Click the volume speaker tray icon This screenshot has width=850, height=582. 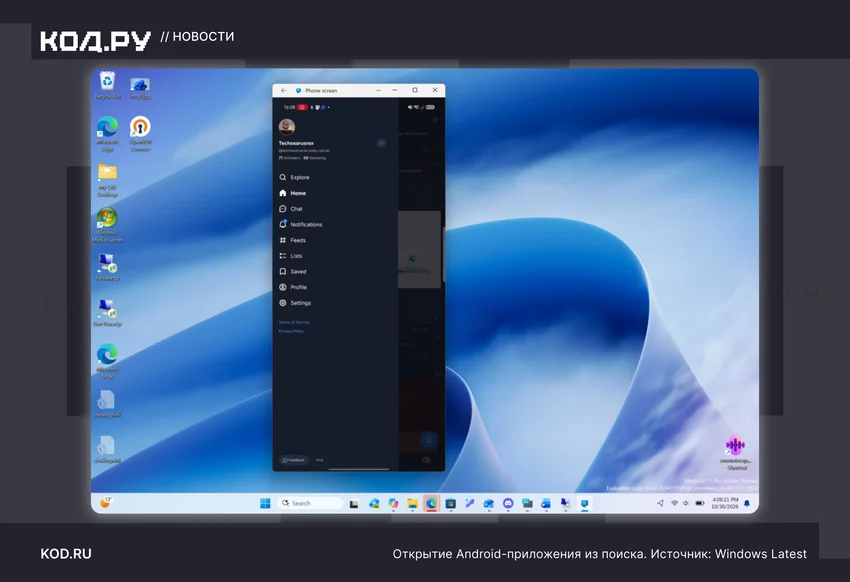[686, 503]
